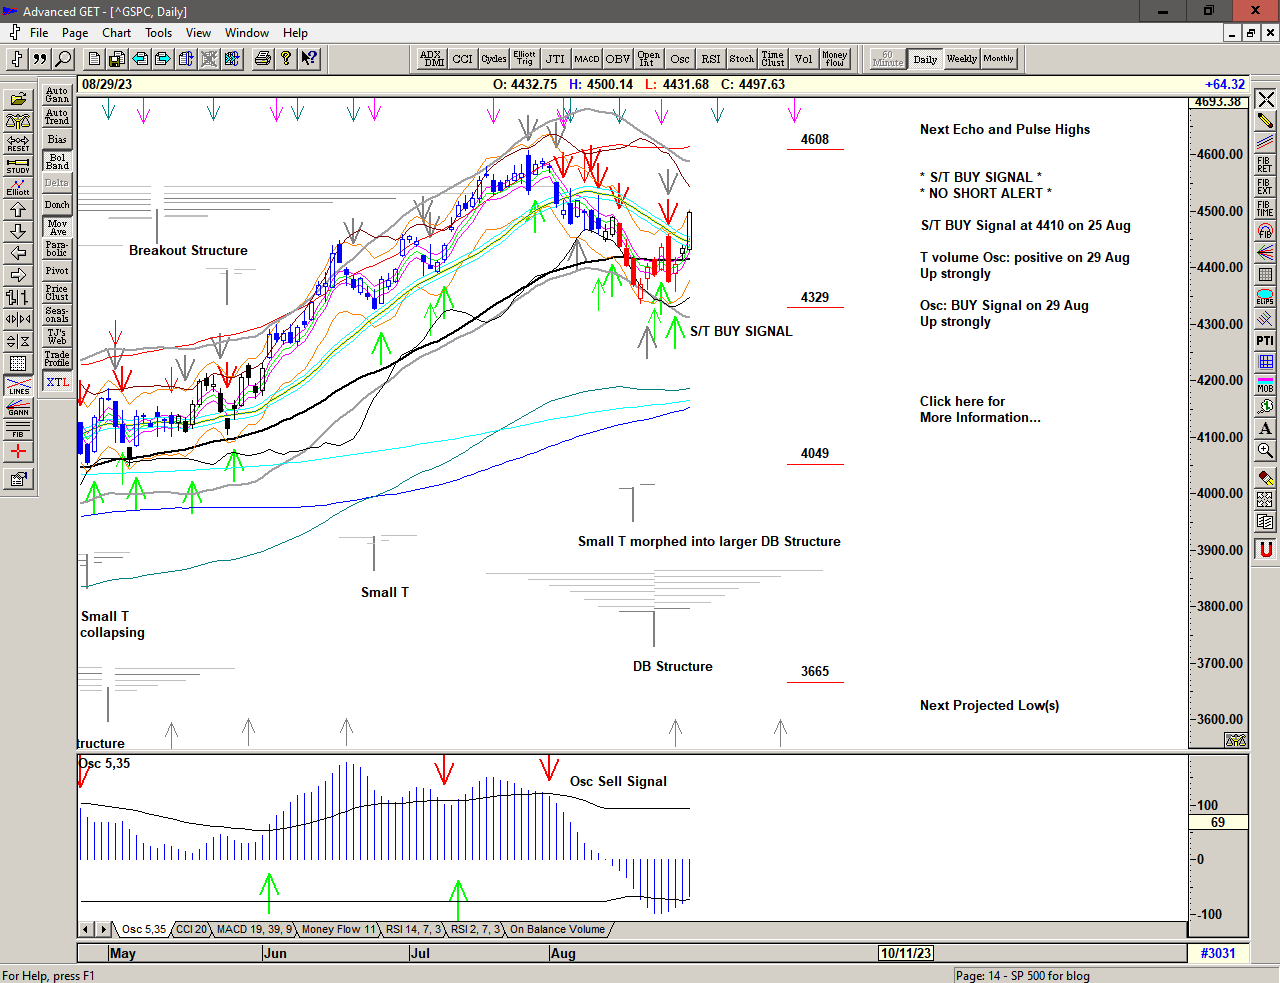Switch to MACD 19, 39, 9 tab
The width and height of the screenshot is (1280, 983).
pos(254,929)
